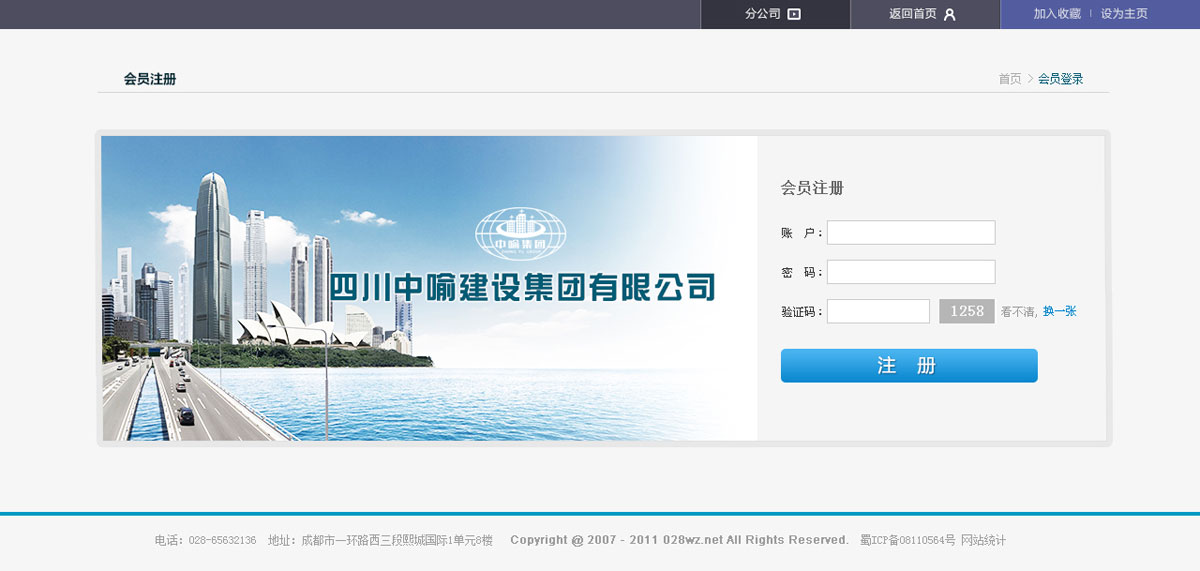Click the person icon next to 返回首页
Viewport: 1200px width, 571px height.
[x=950, y=14]
